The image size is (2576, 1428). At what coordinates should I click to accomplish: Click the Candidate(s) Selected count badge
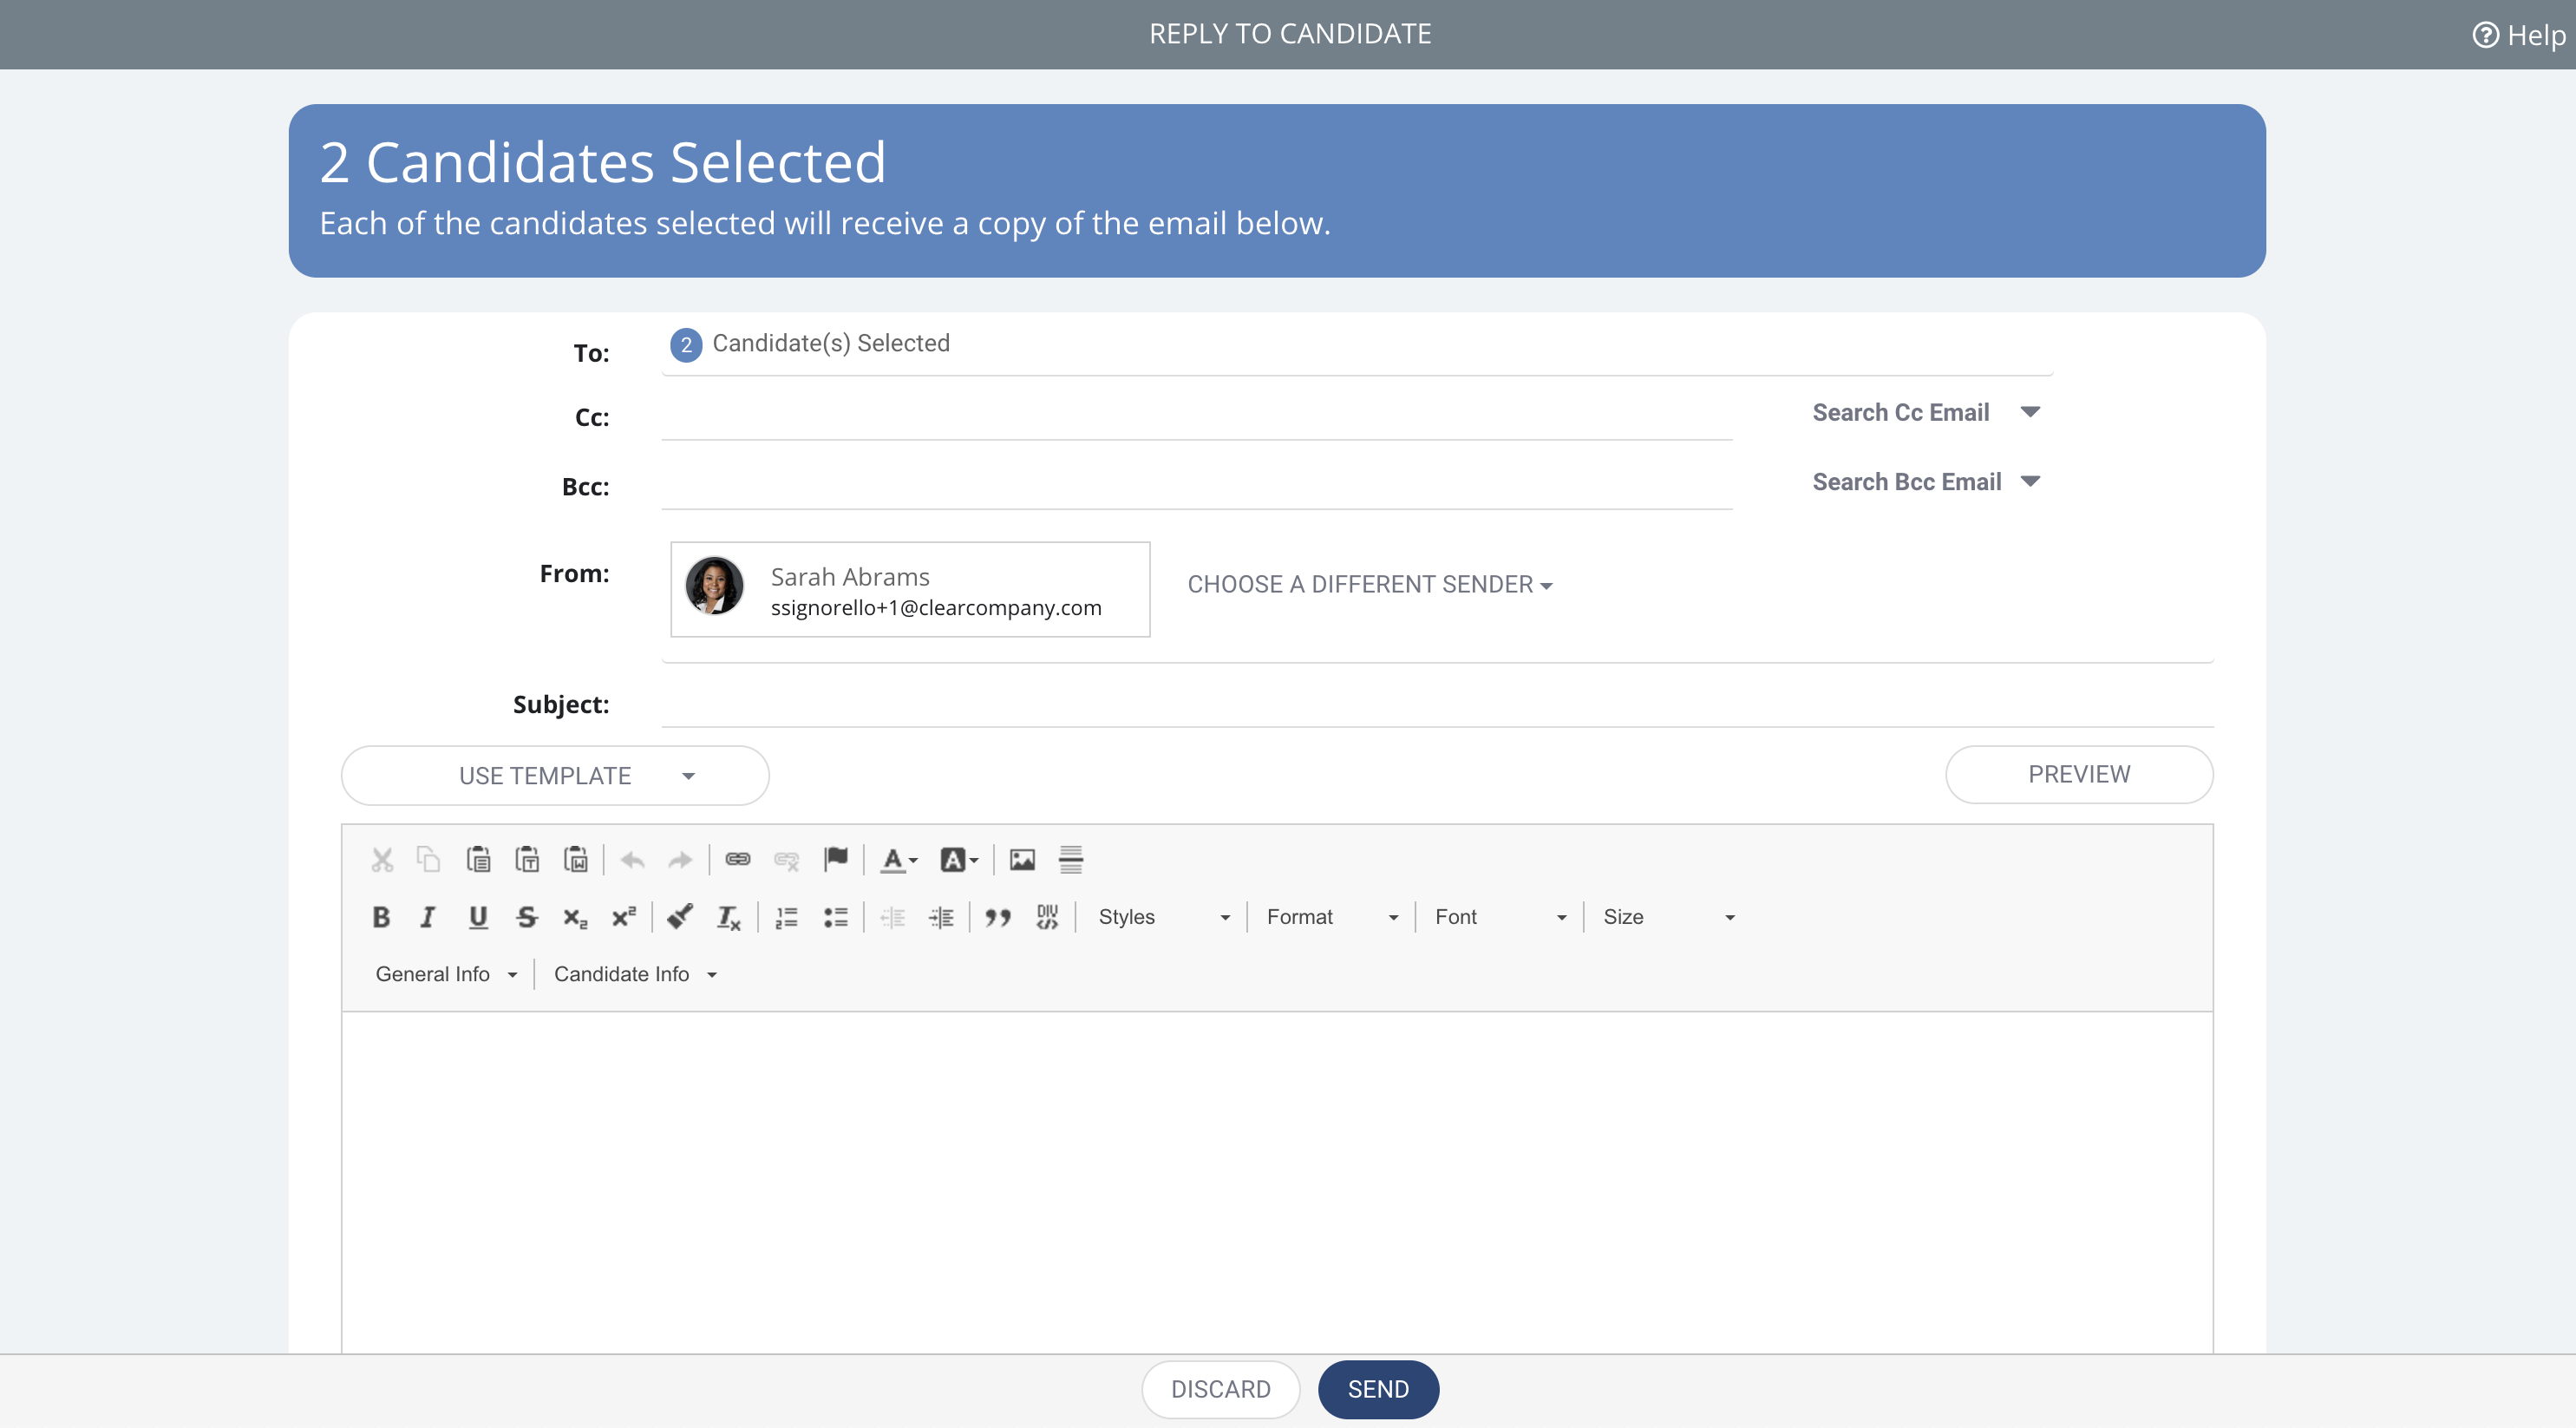[686, 345]
